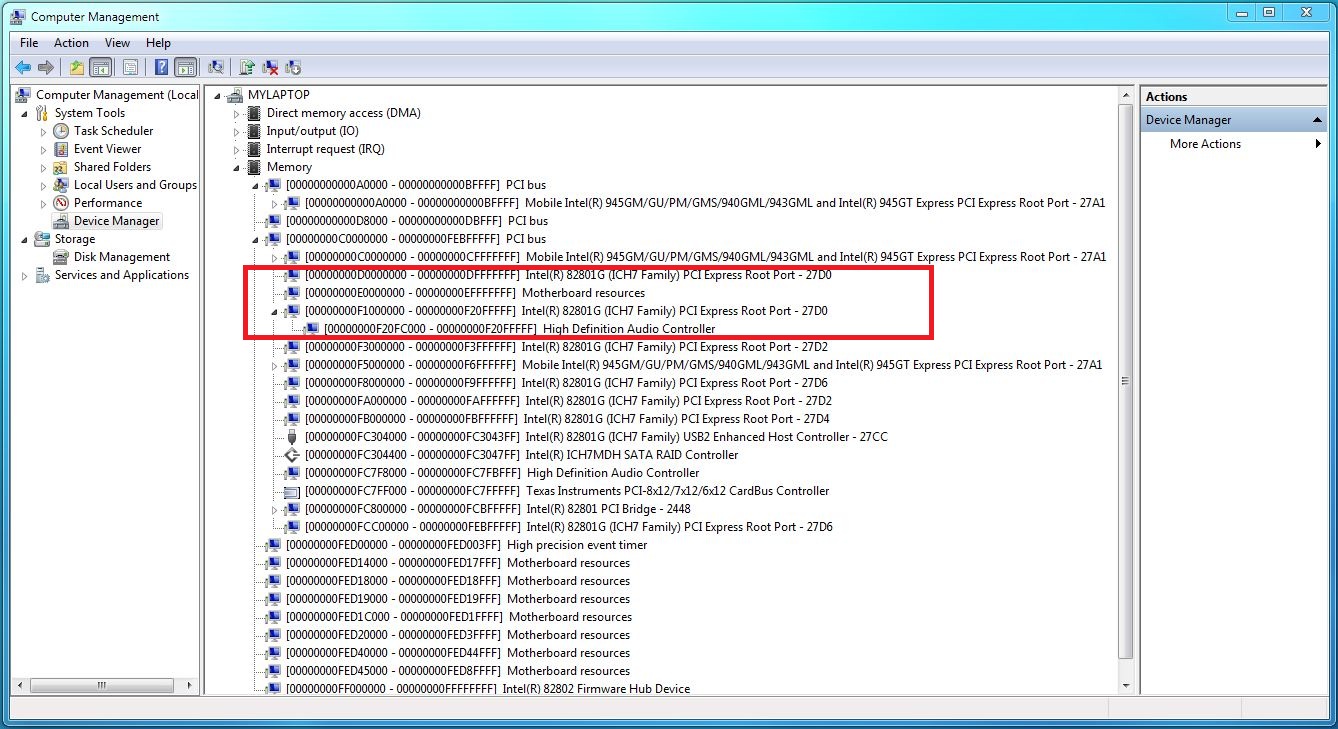Click the vertical scrollbar up arrow
The image size is (1338, 729).
pyautogui.click(x=1125, y=94)
